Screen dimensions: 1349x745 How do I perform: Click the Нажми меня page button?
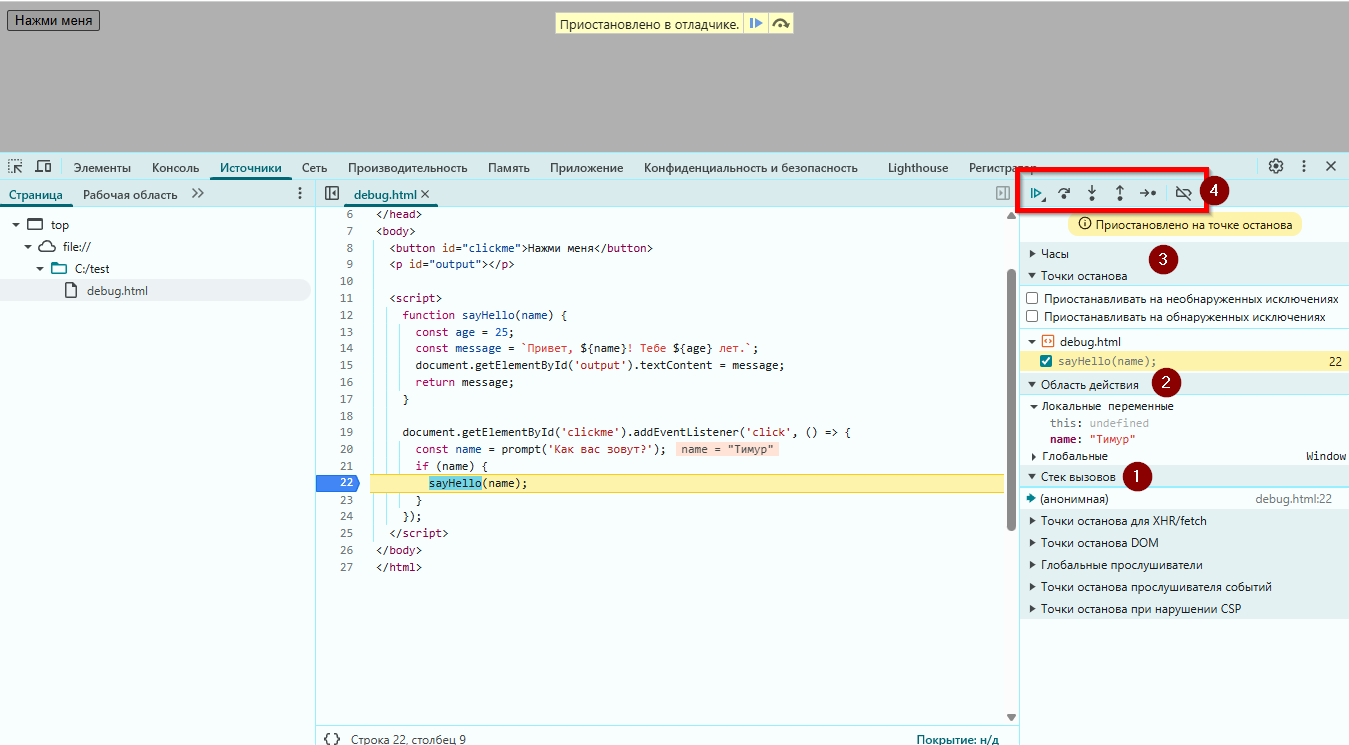[53, 20]
